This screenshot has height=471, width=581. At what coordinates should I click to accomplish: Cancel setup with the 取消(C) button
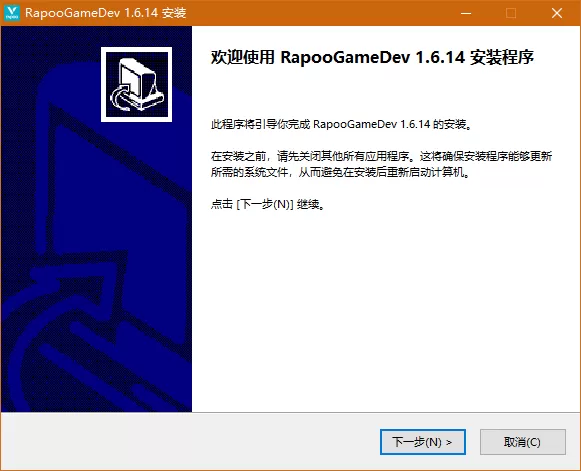522,442
